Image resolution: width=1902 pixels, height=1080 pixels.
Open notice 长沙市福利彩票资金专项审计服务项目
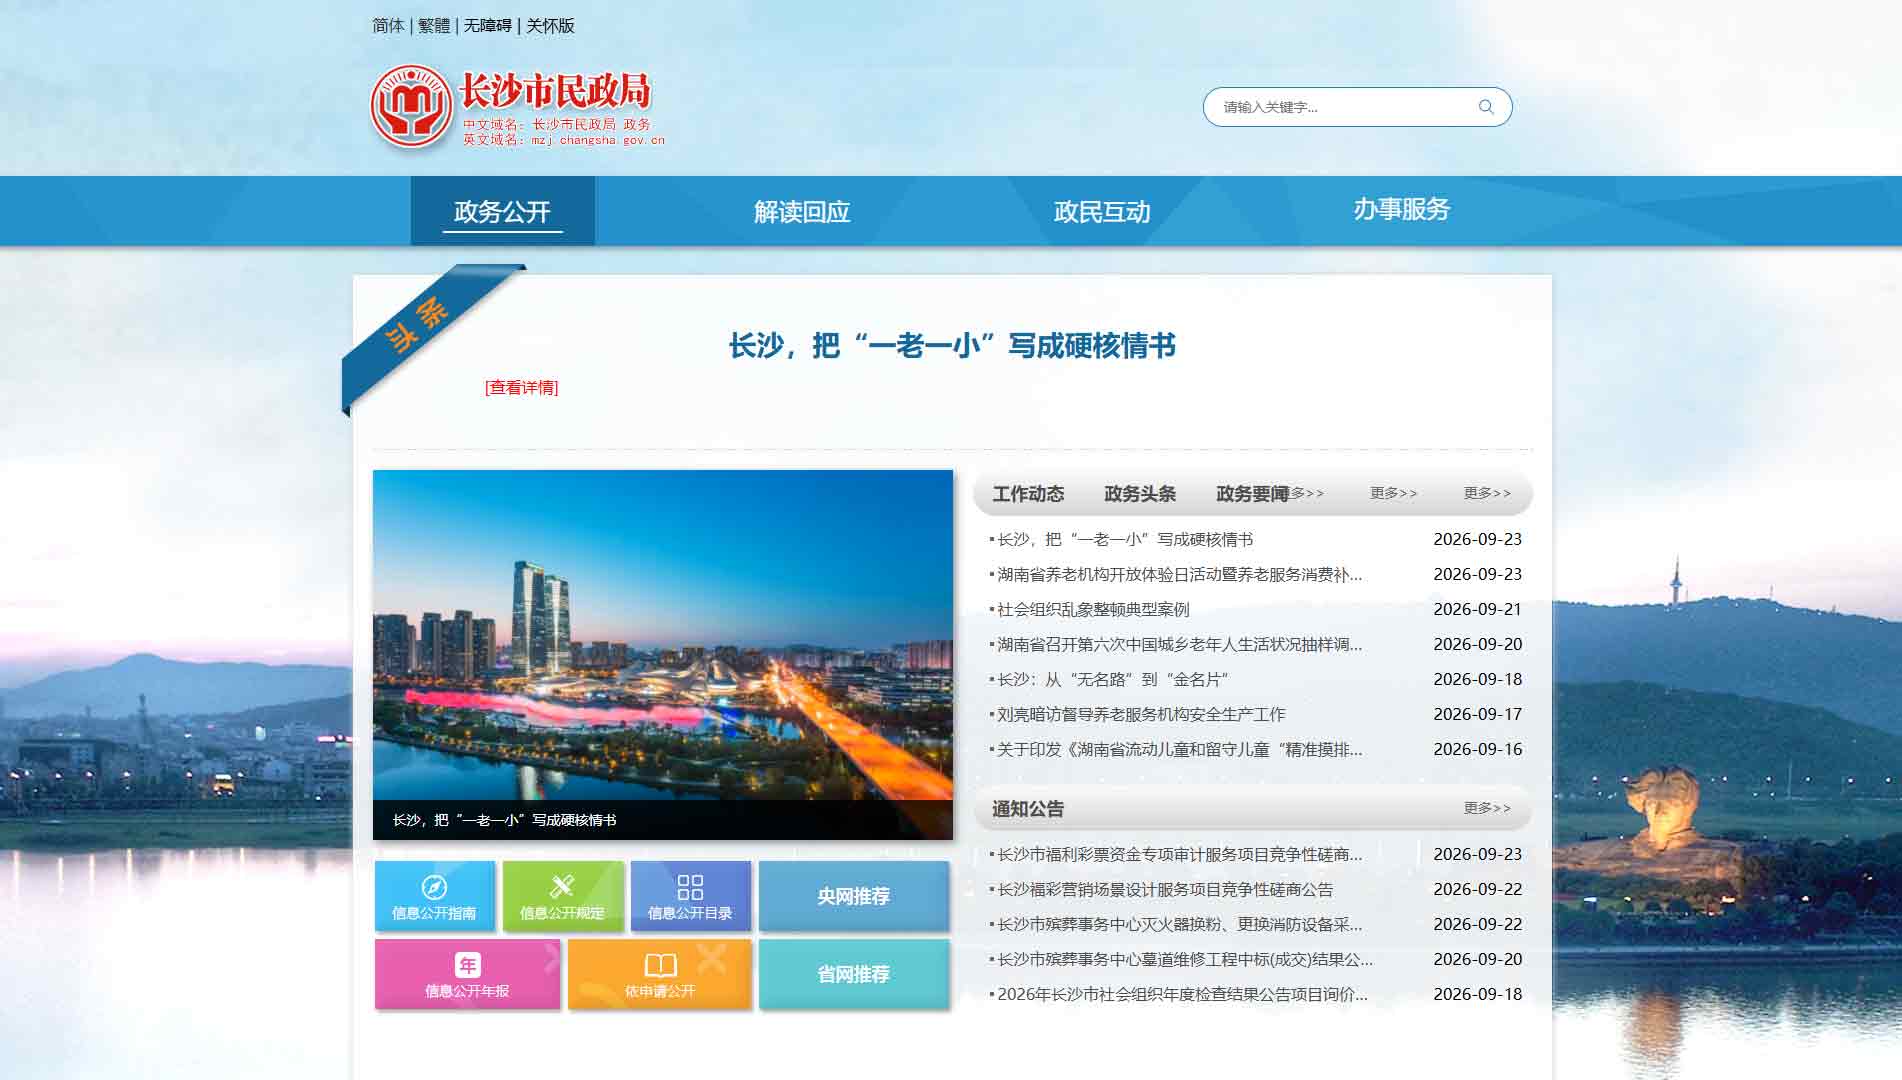(1179, 854)
